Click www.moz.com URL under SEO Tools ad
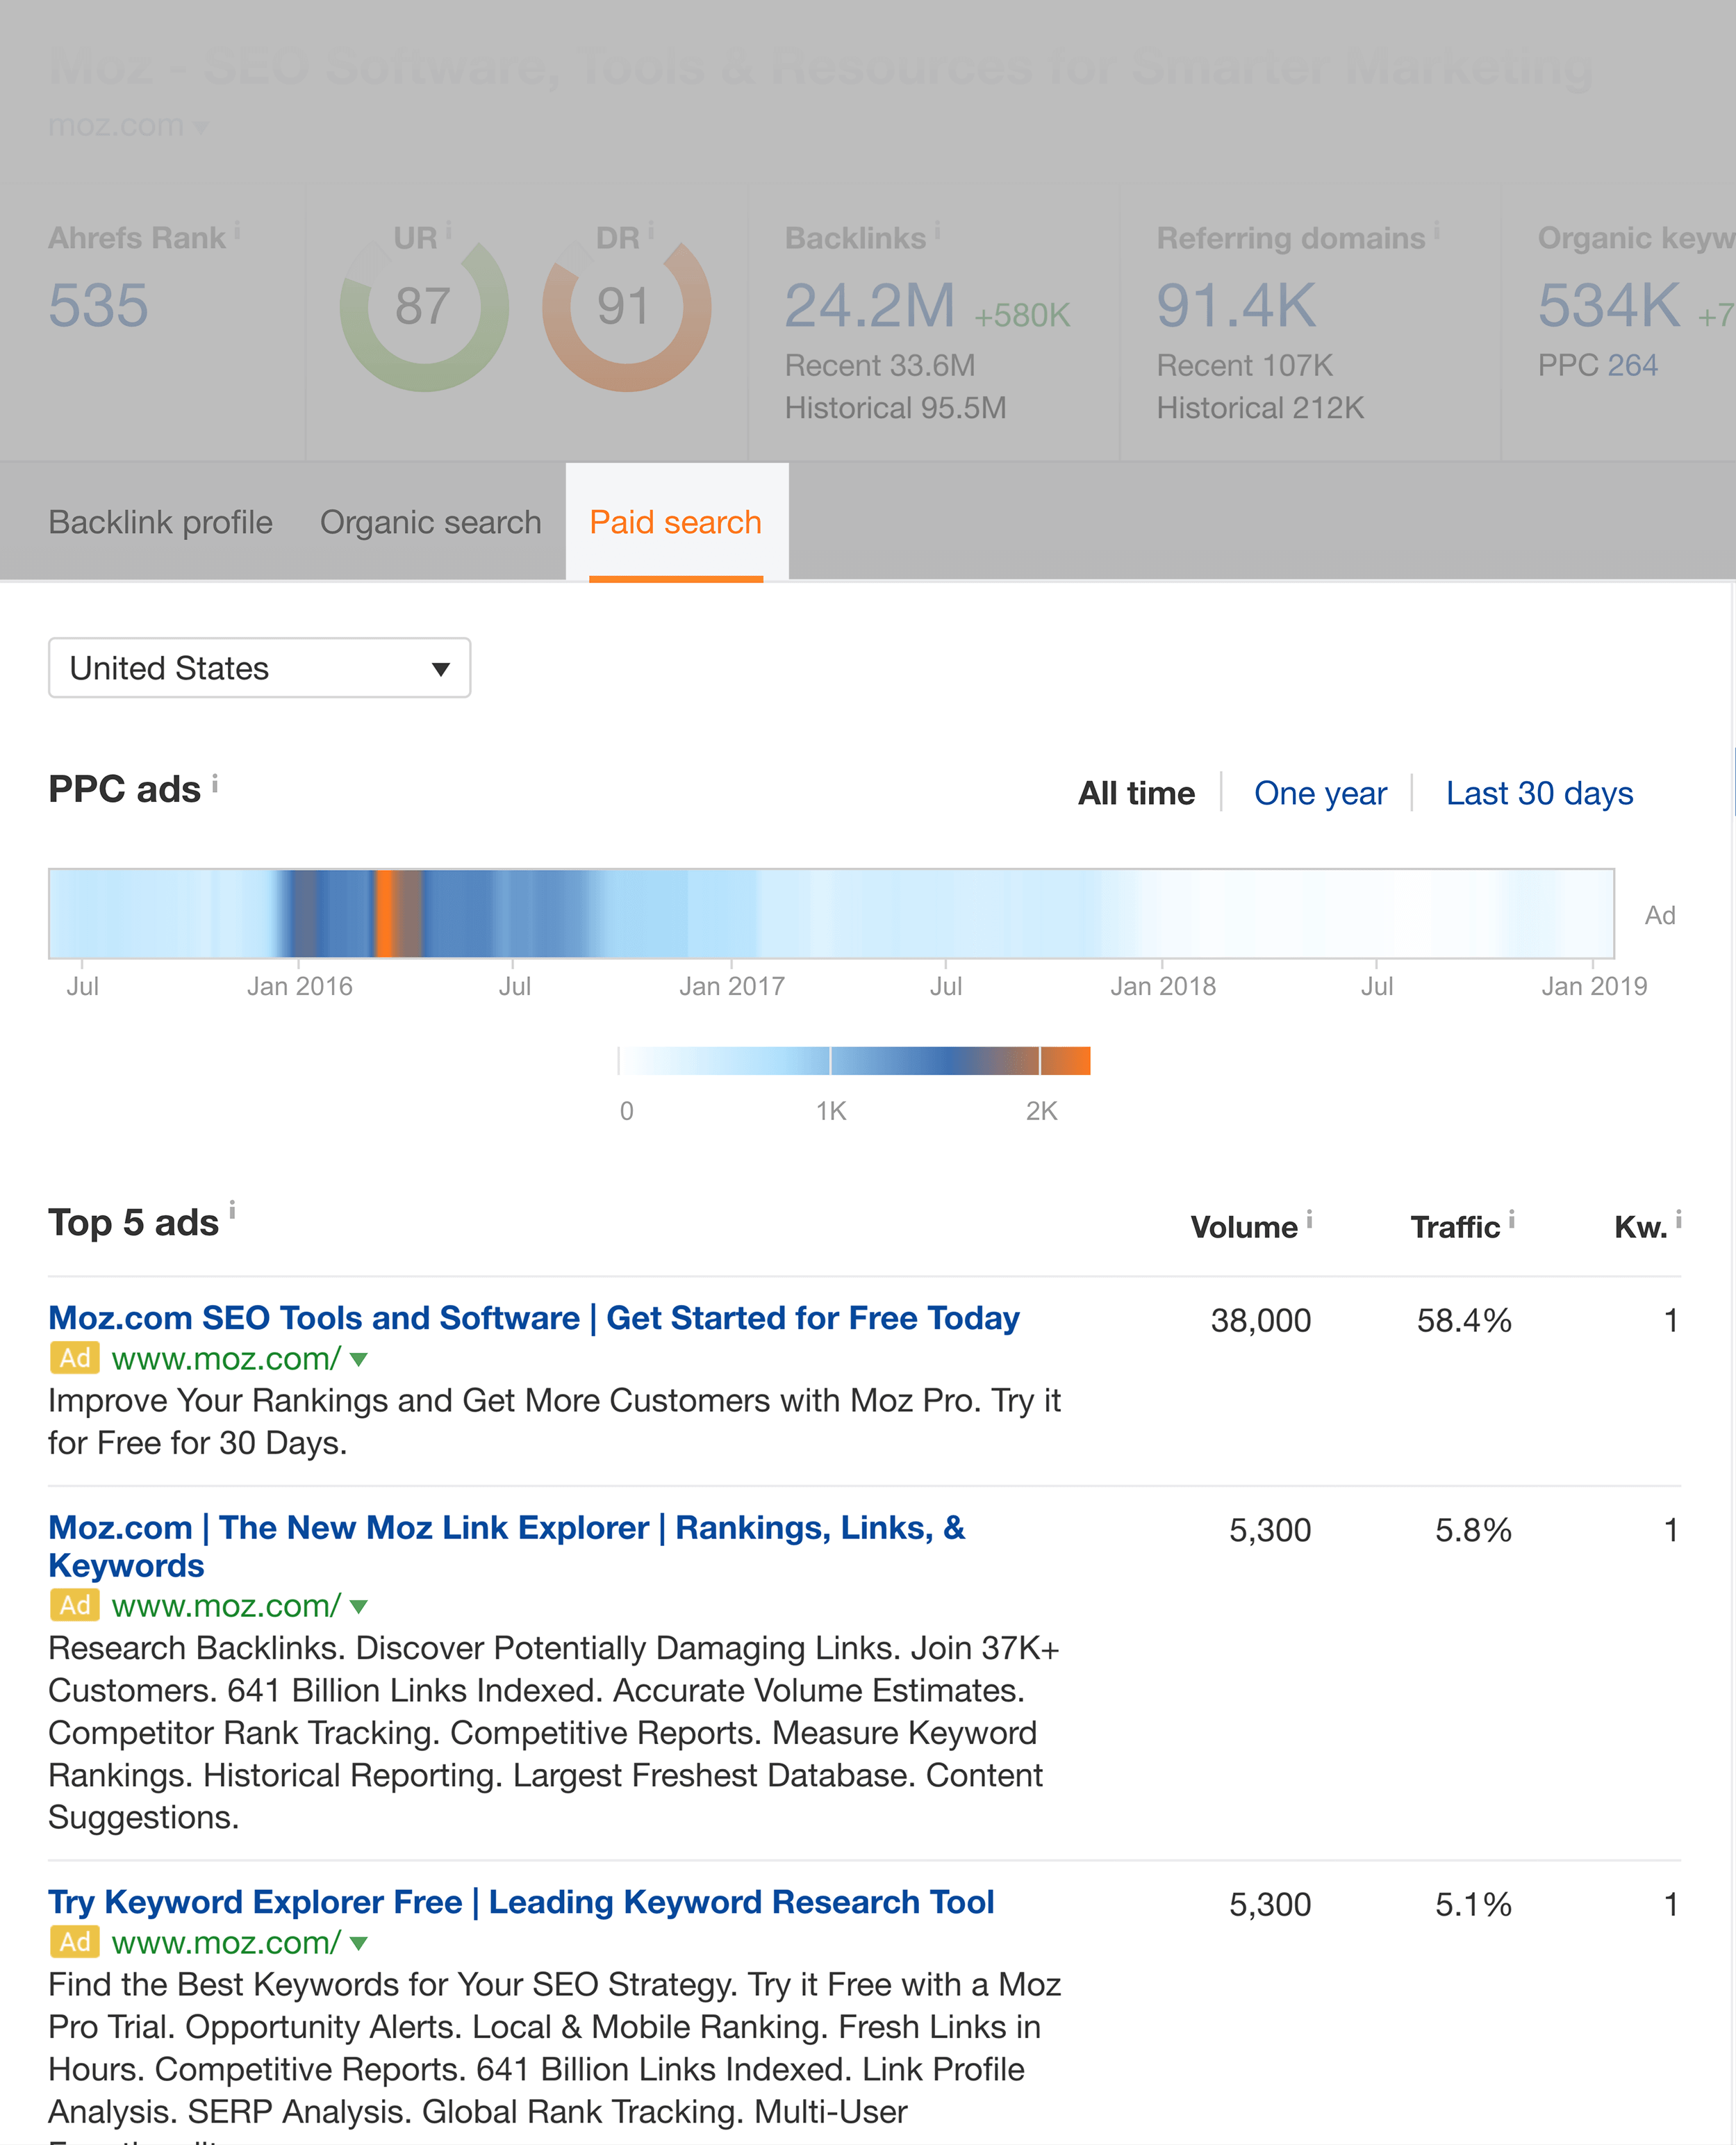Screen dimensions: 1736x2145 point(227,1359)
